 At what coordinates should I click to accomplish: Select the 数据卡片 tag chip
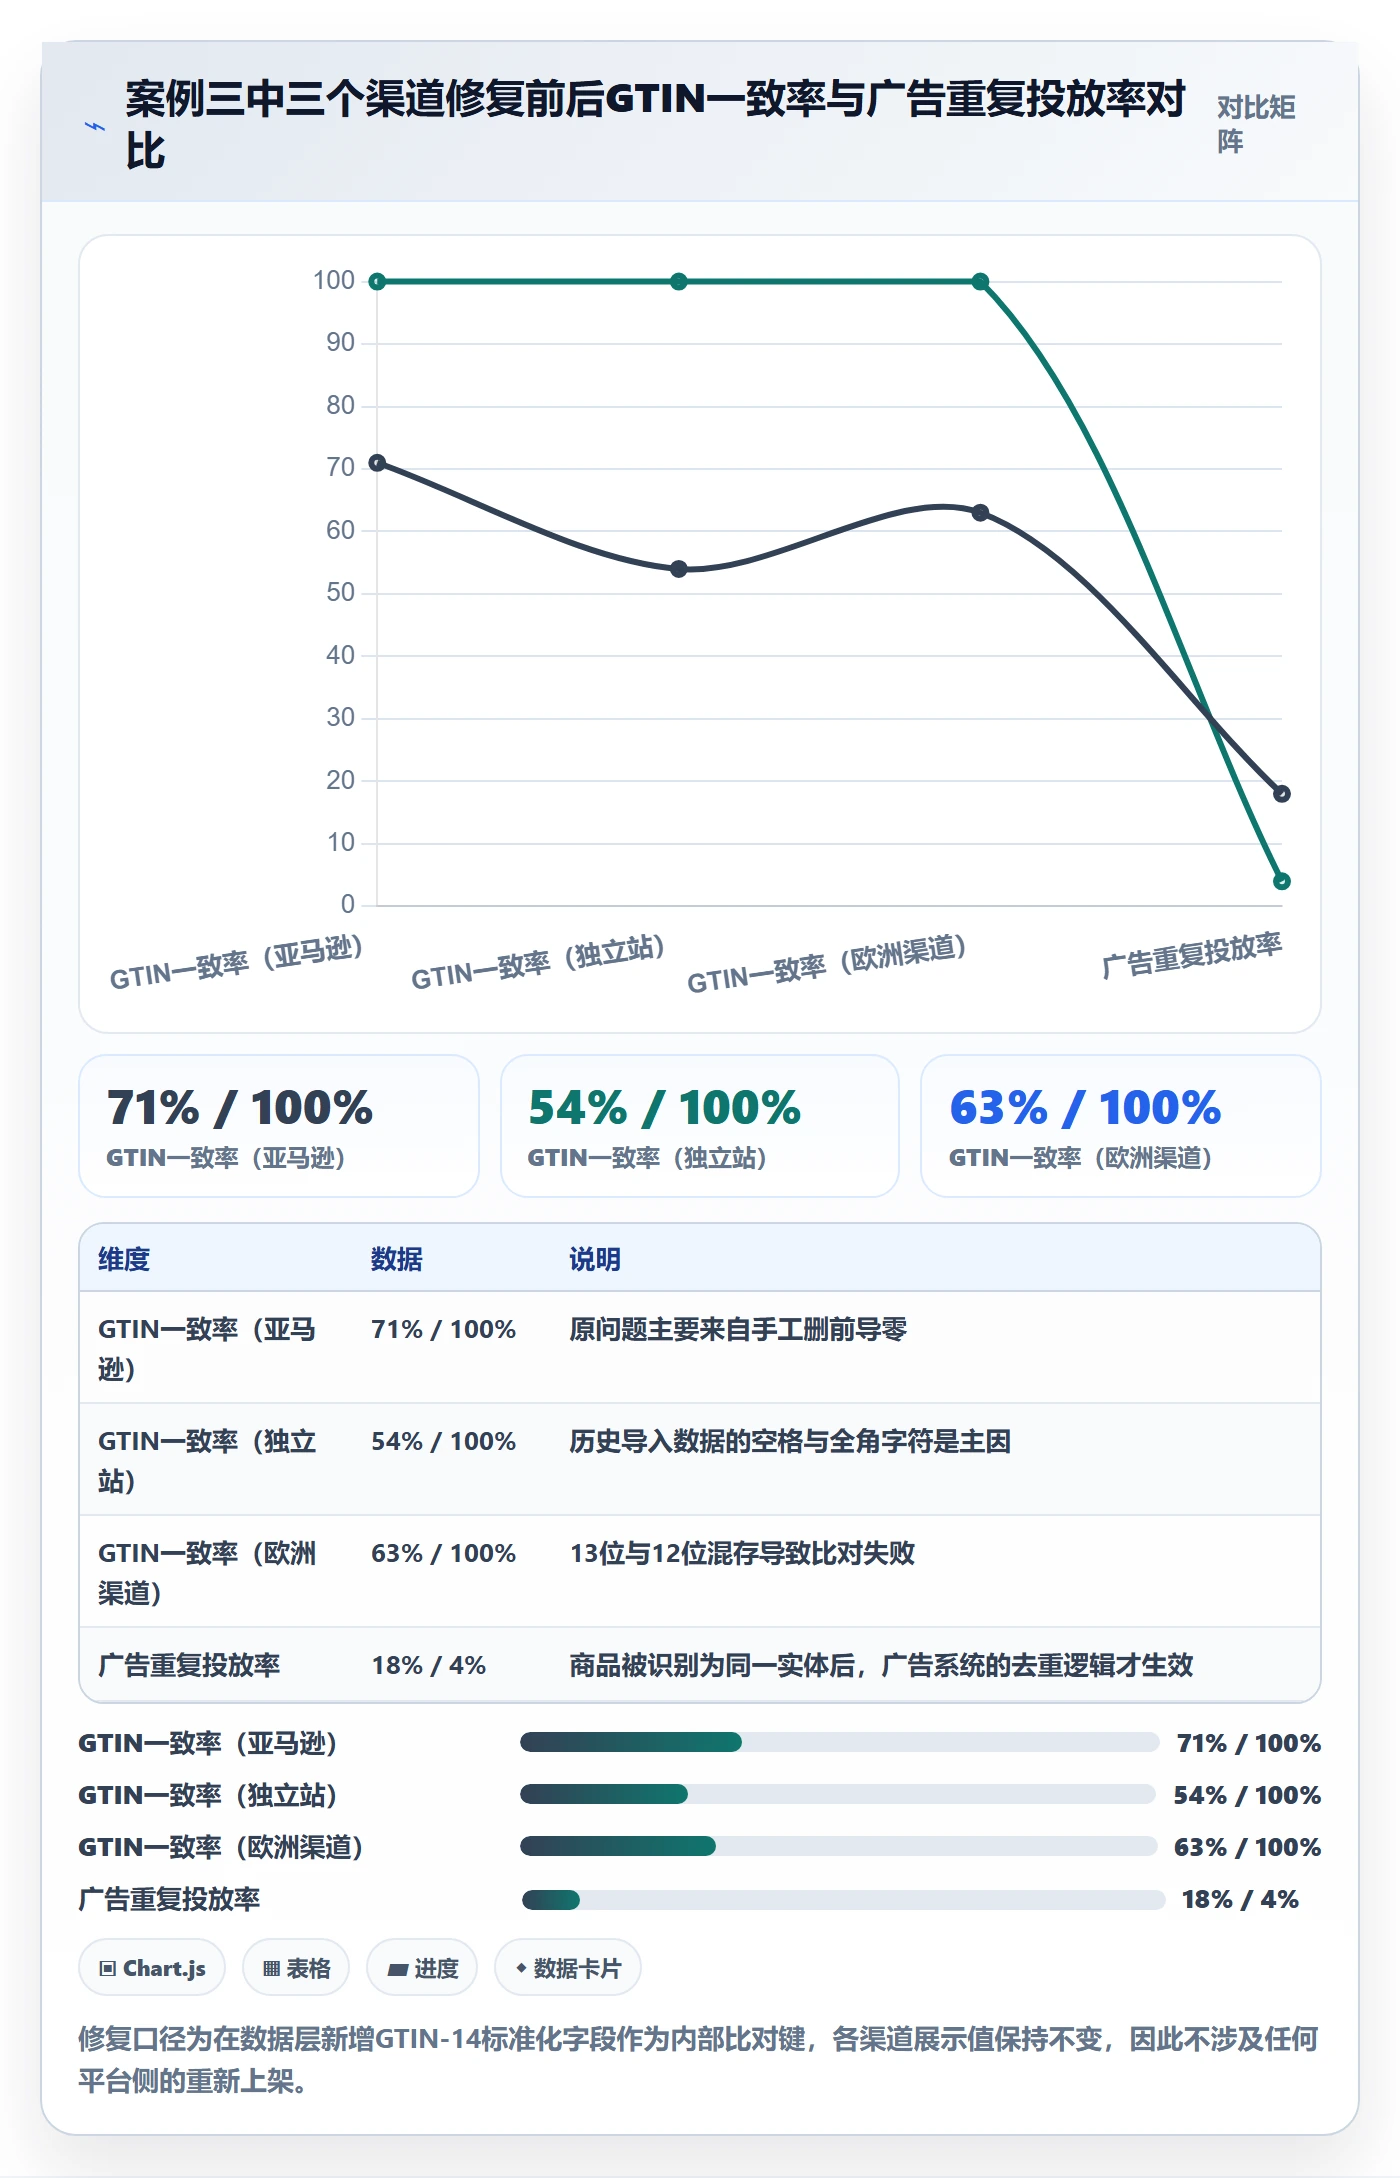(568, 1968)
